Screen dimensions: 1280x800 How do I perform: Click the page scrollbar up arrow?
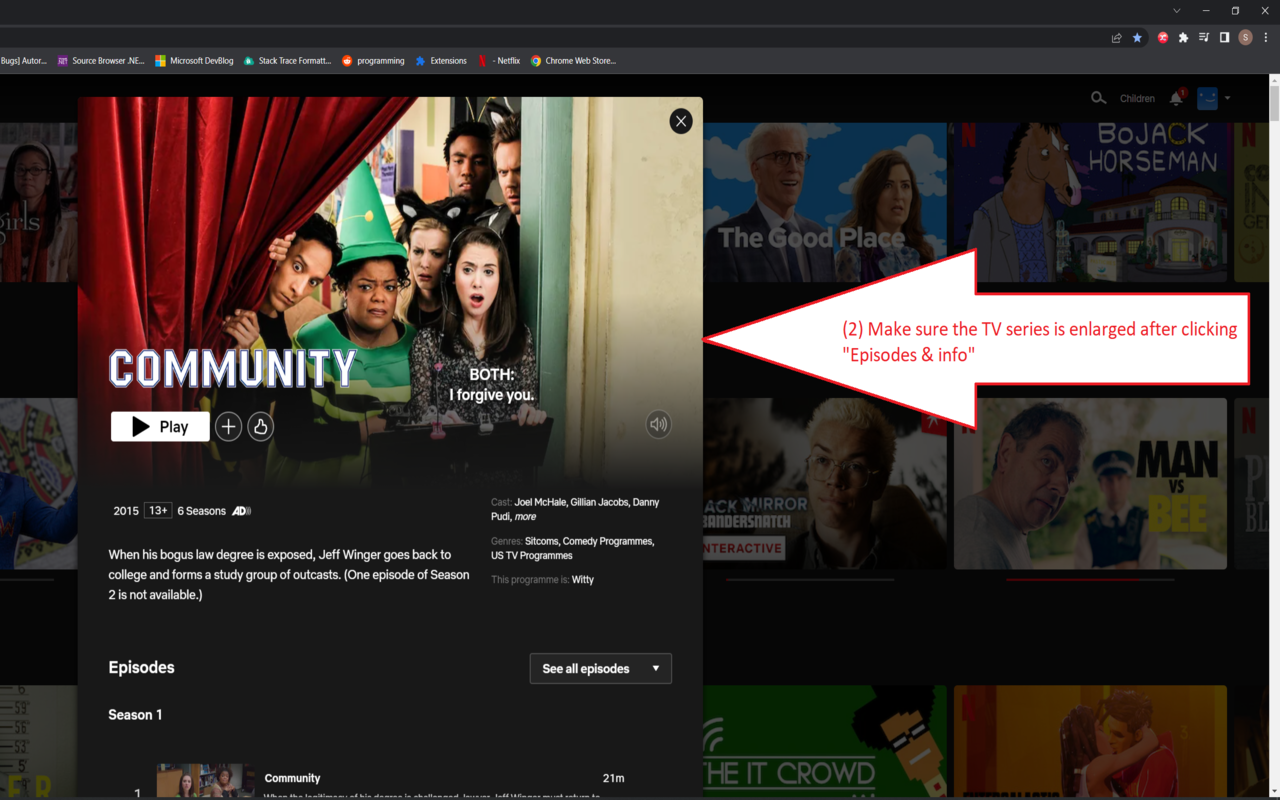click(1274, 79)
